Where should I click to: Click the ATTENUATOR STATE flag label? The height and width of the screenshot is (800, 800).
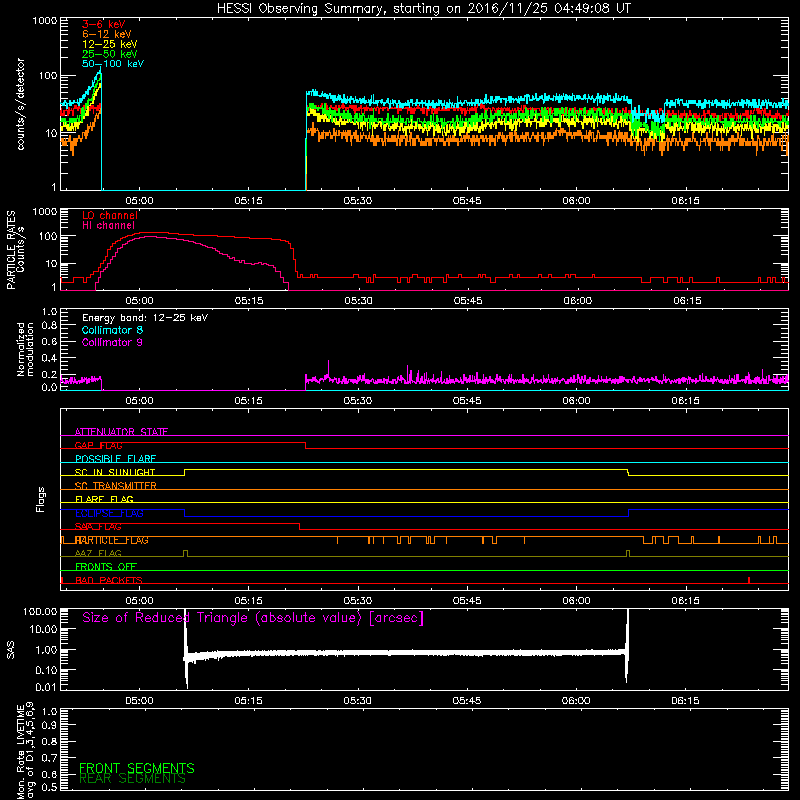click(x=121, y=432)
